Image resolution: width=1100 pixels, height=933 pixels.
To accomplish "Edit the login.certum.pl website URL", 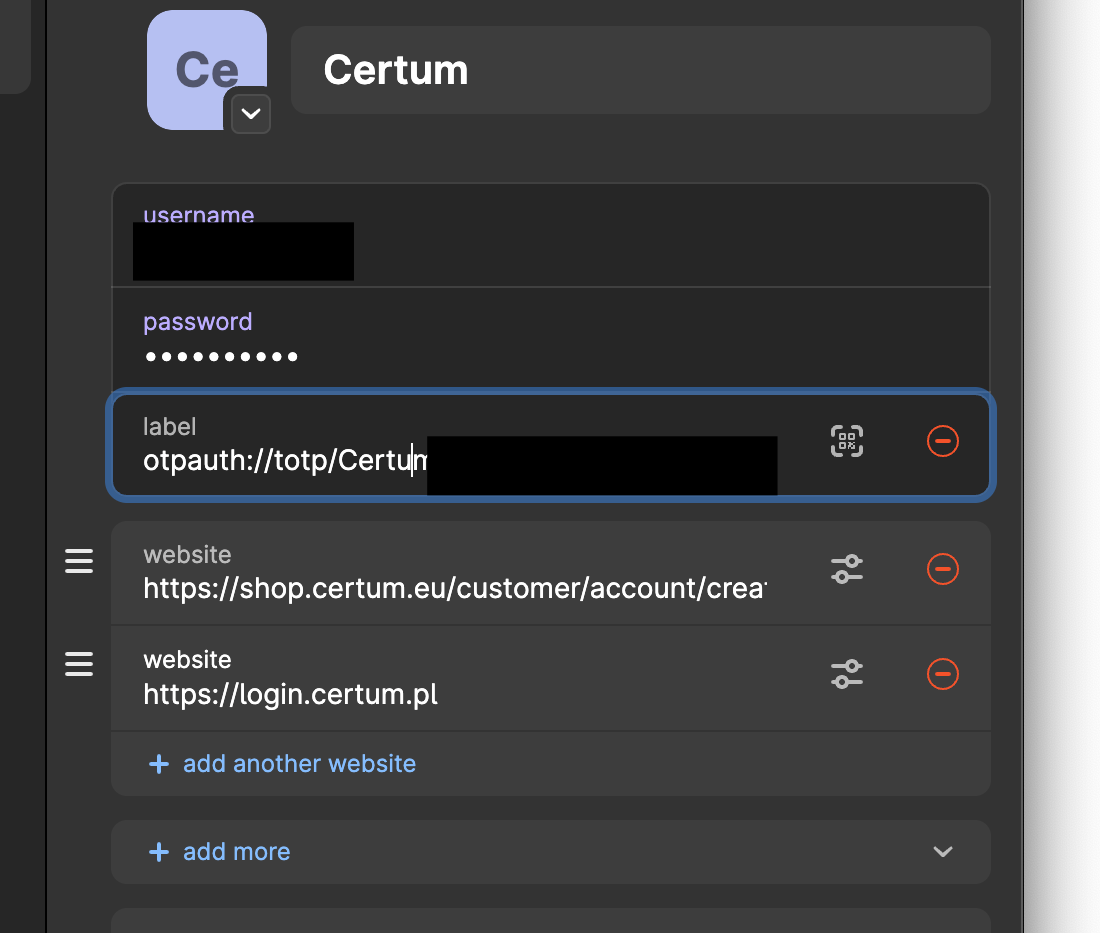I will pos(290,694).
